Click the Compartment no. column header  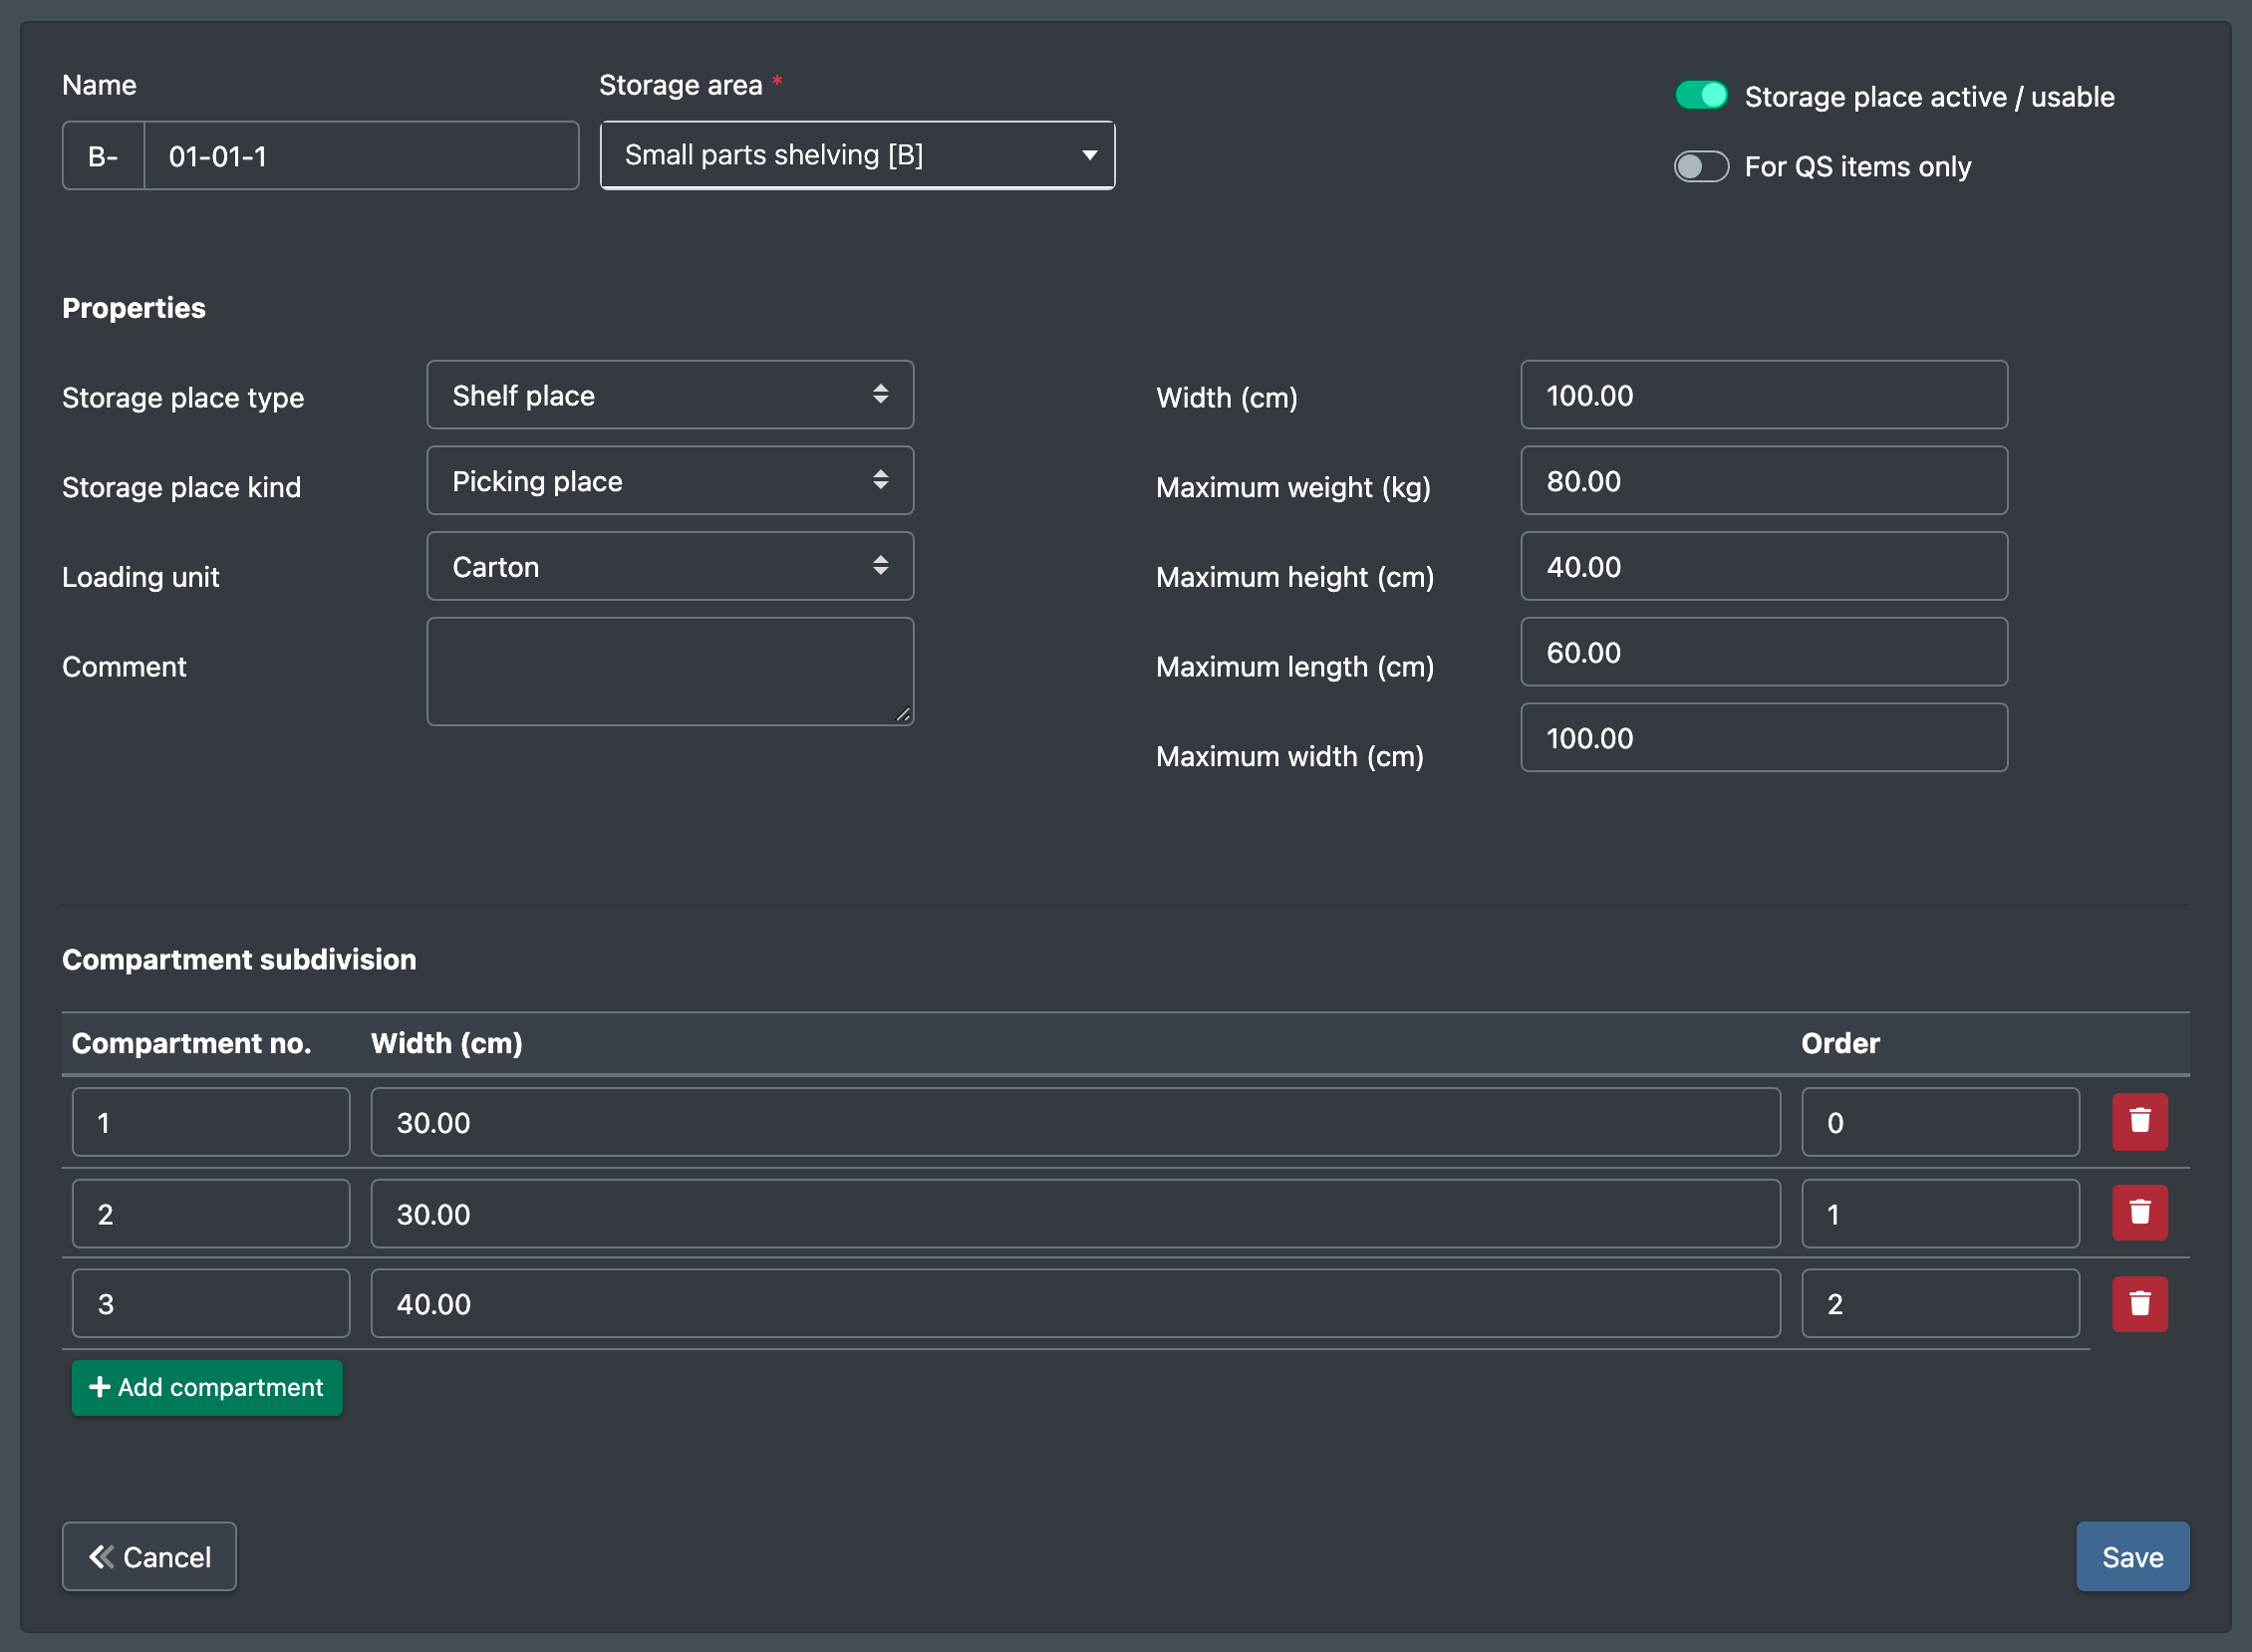[191, 1043]
